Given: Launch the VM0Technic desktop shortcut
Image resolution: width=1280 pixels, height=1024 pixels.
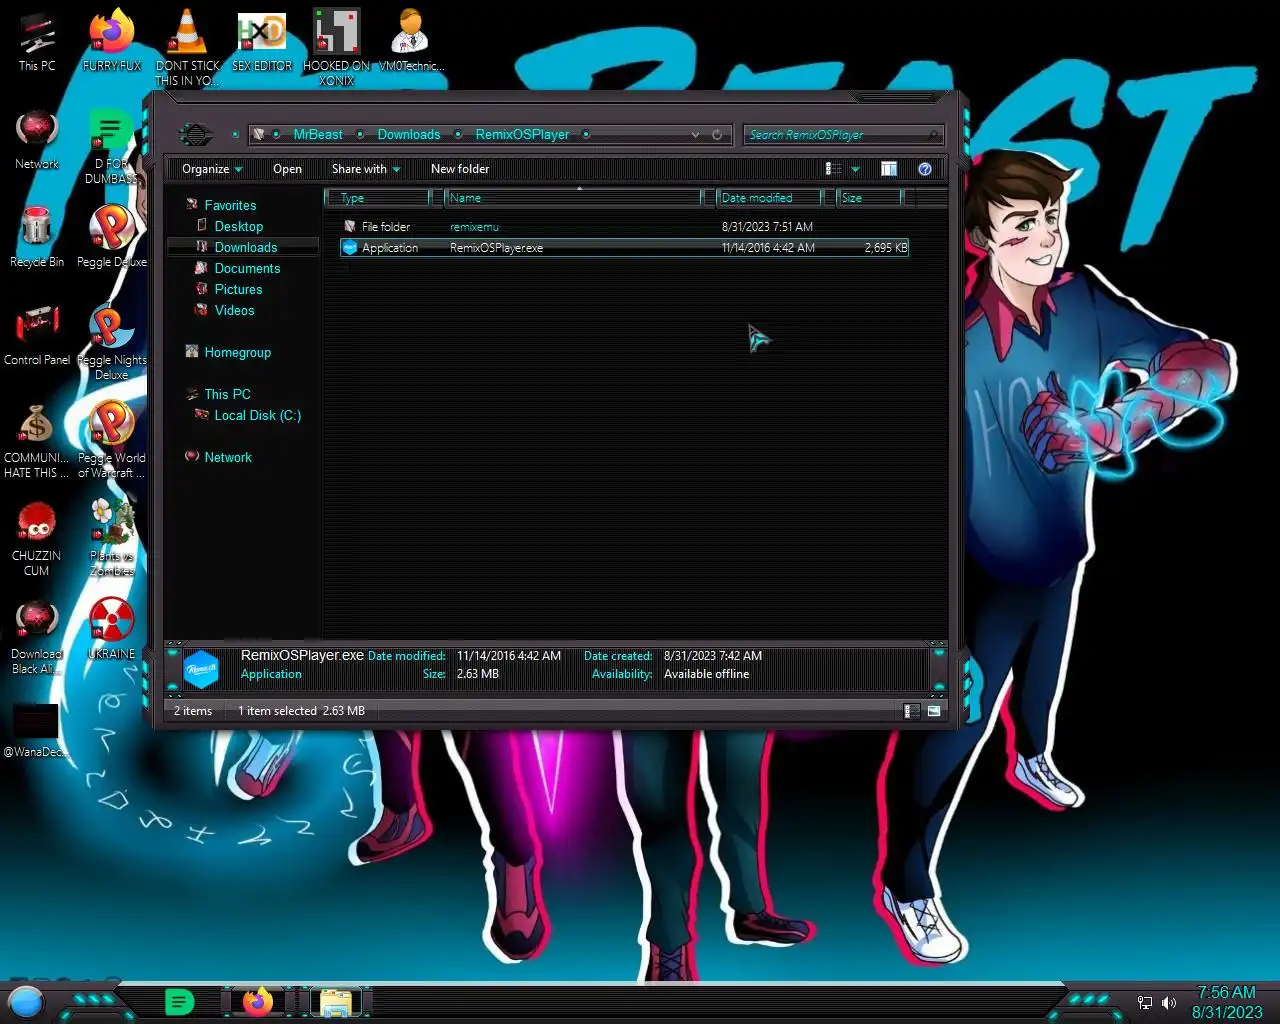Looking at the screenshot, I should coord(411,42).
